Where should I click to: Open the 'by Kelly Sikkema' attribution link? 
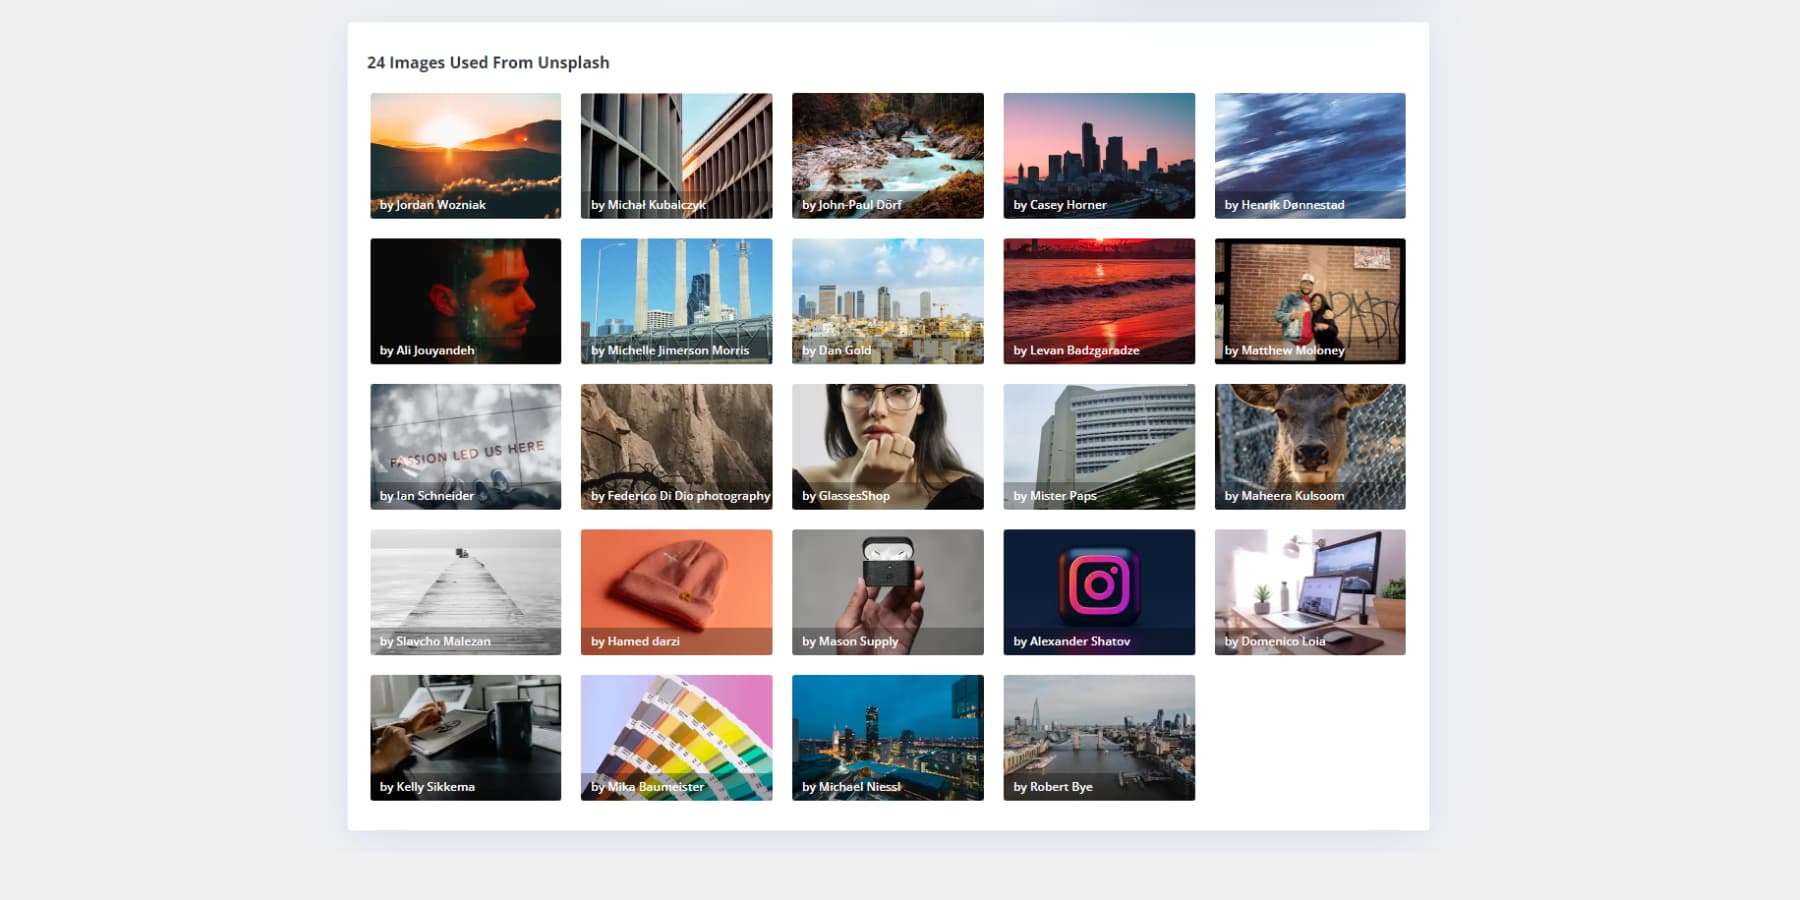point(425,787)
